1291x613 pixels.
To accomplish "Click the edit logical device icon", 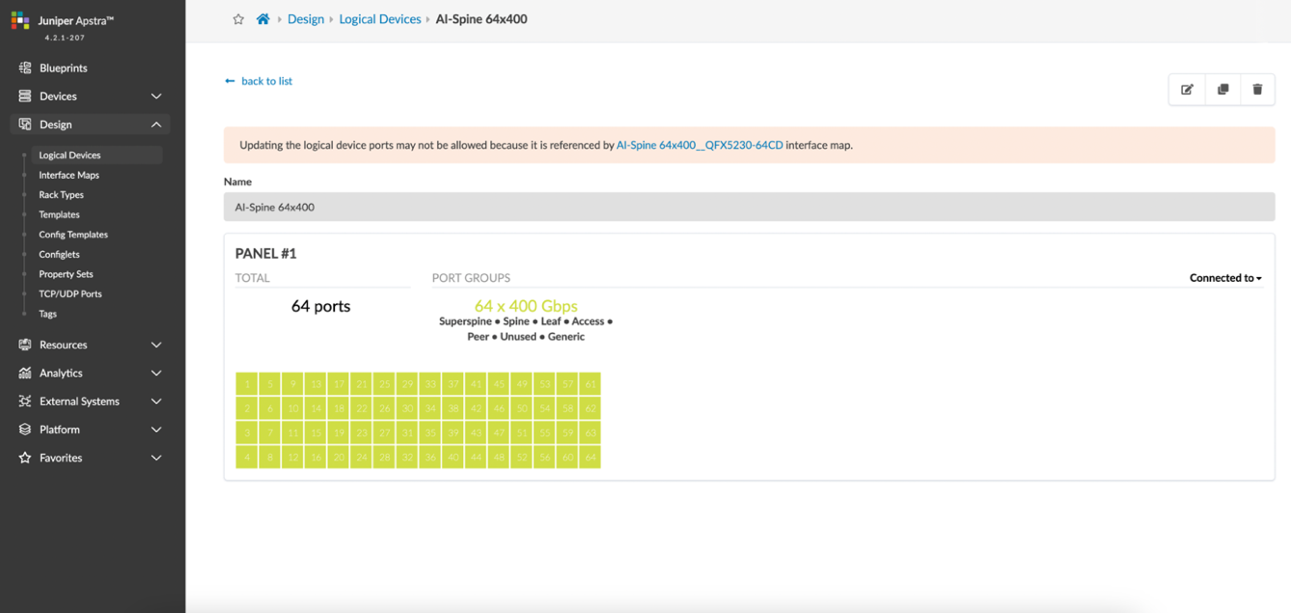I will (x=1187, y=90).
